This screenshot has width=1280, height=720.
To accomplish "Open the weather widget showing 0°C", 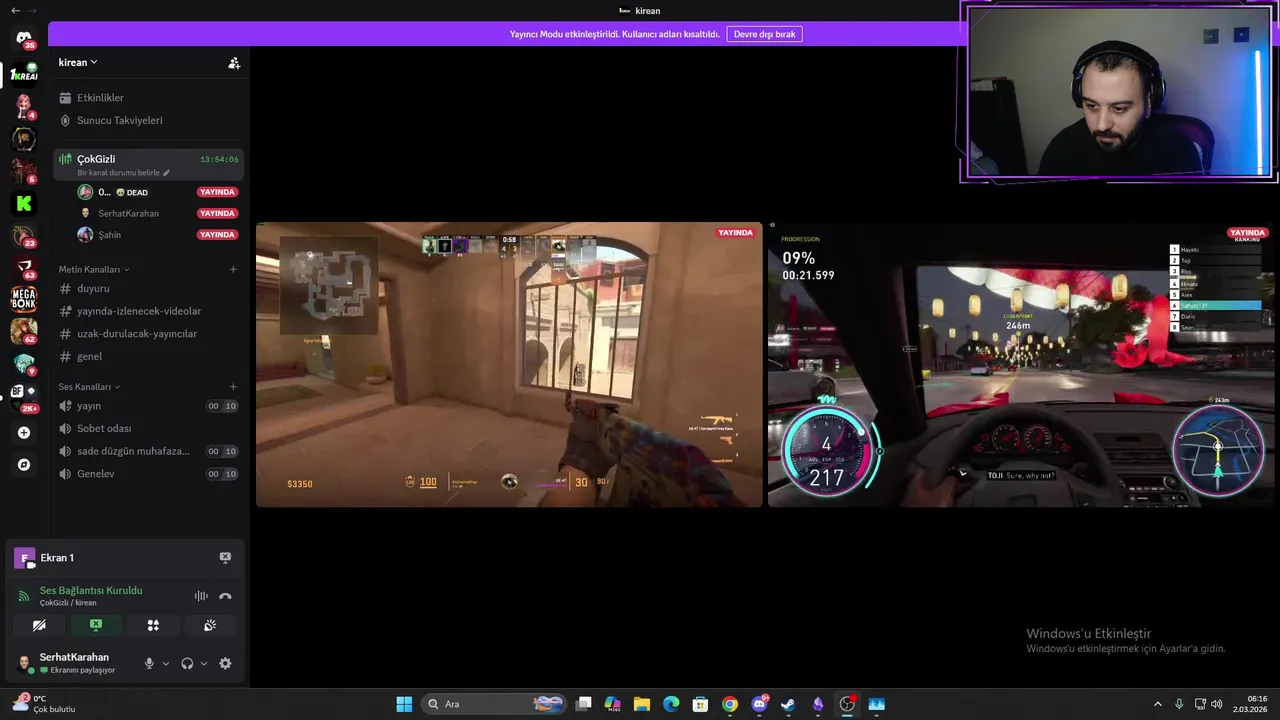I will point(44,704).
